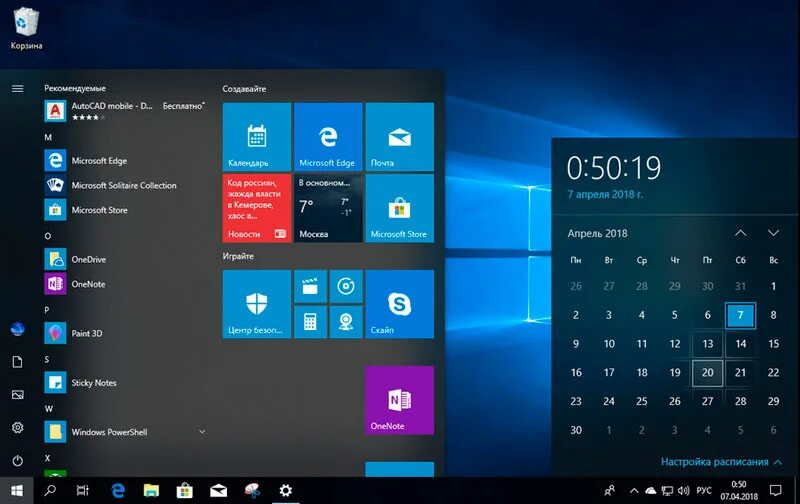800x504 pixels.
Task: Open the Microsoft Edge tile
Action: click(x=328, y=137)
